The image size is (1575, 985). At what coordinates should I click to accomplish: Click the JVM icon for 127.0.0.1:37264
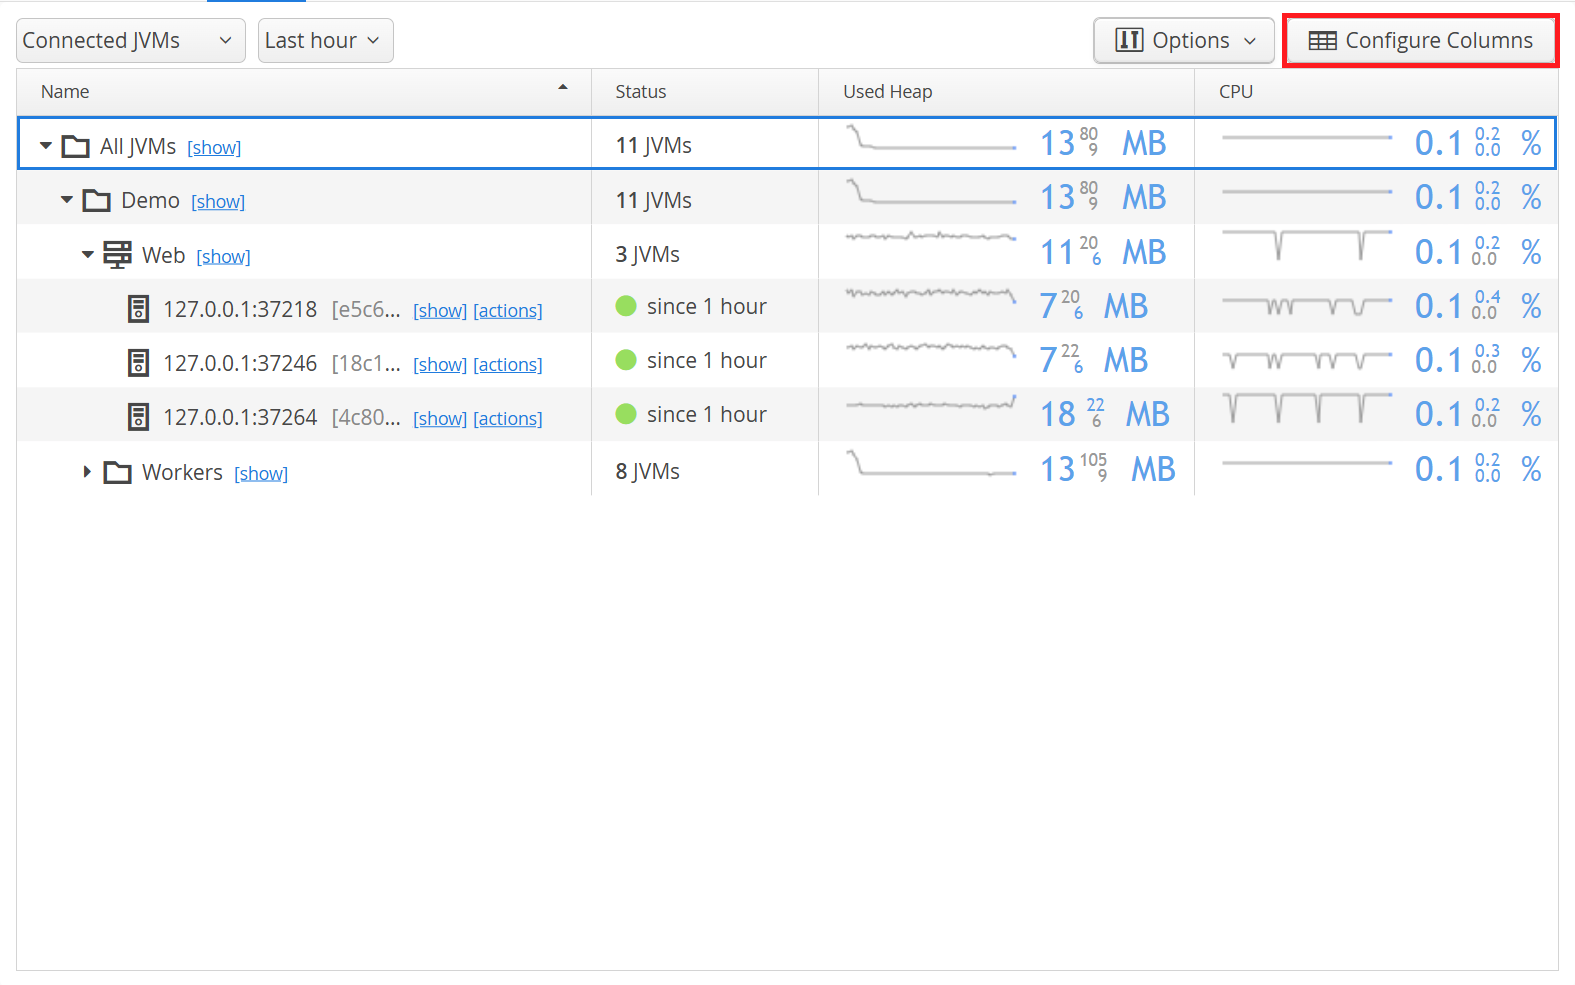coord(139,417)
